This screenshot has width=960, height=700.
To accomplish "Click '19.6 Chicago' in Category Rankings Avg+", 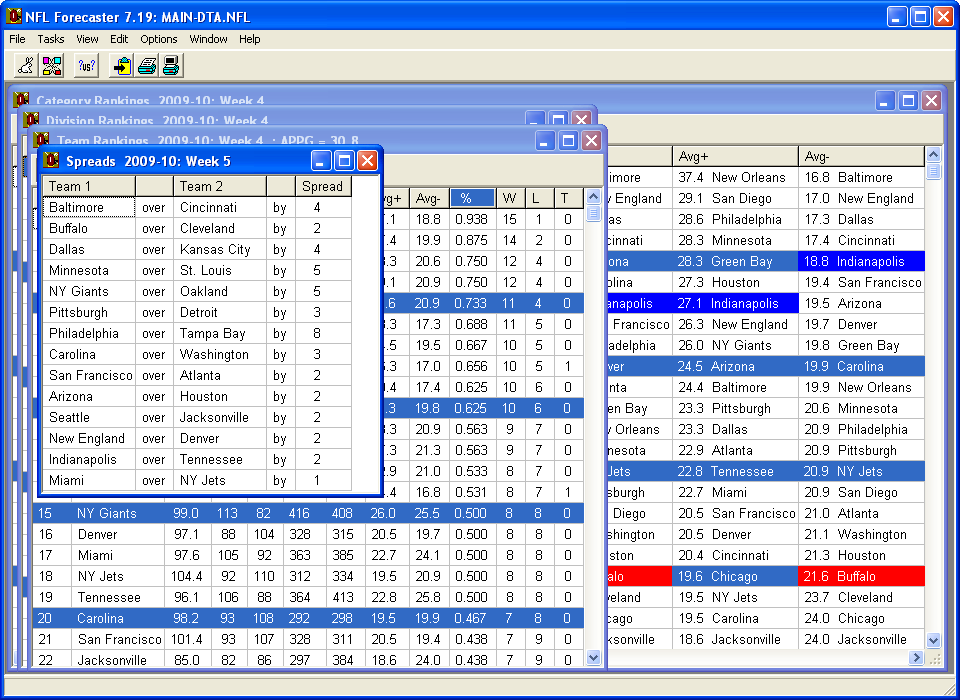I will (735, 576).
